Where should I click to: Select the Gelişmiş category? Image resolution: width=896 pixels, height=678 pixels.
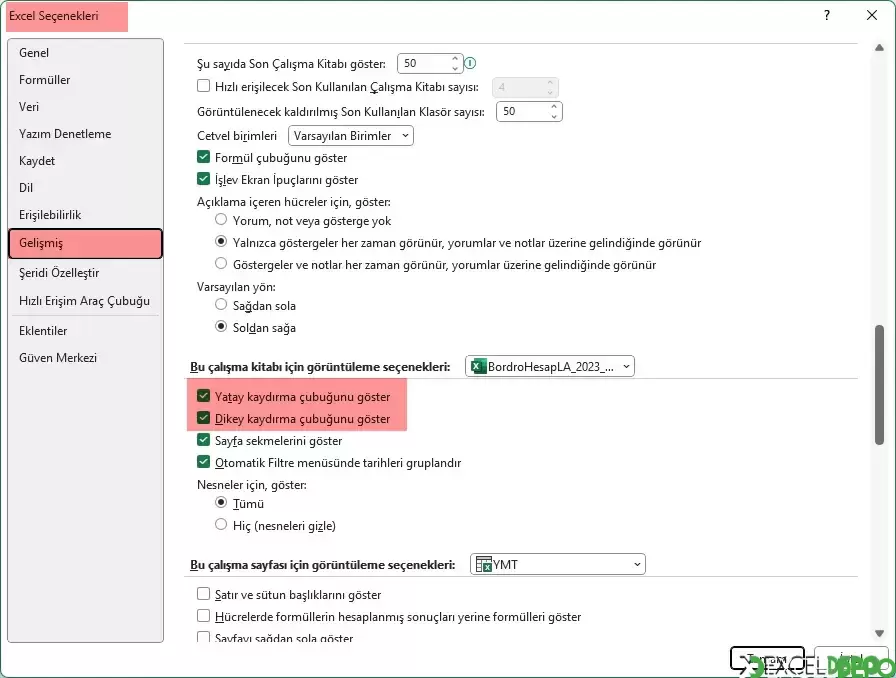pos(86,243)
